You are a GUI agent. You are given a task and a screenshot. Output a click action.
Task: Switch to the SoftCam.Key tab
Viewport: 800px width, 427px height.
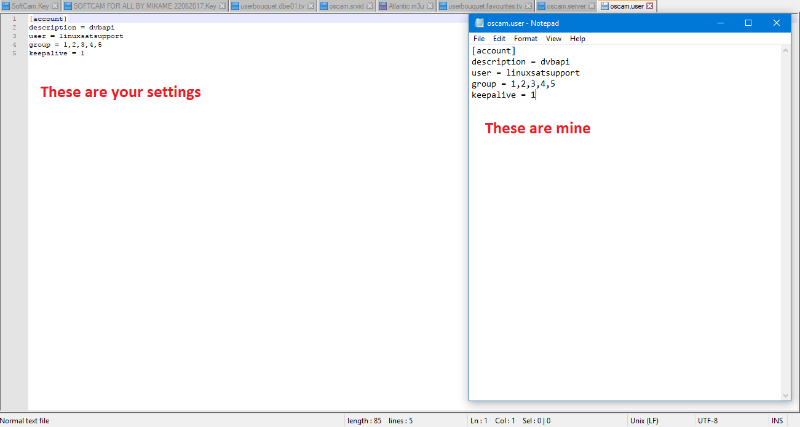[x=30, y=6]
